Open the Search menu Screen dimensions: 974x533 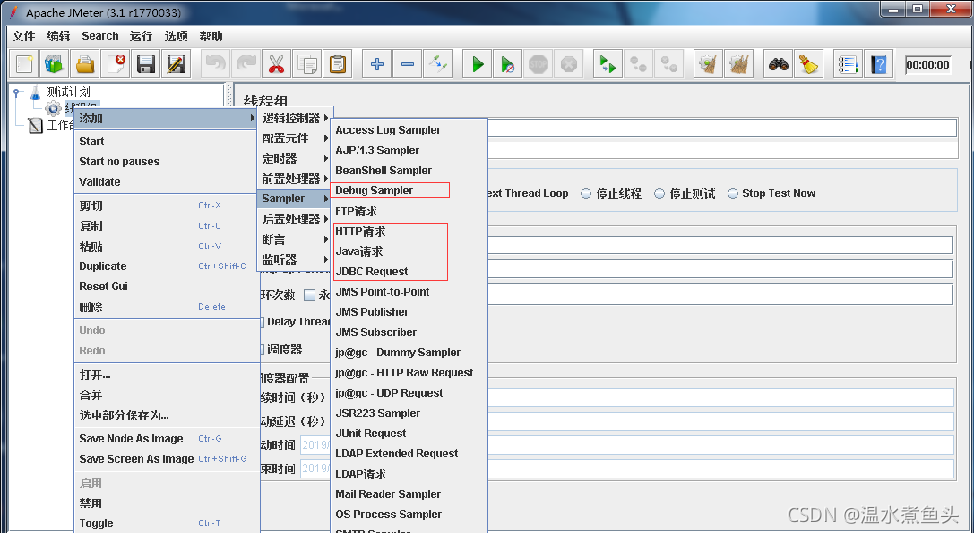[x=99, y=36]
